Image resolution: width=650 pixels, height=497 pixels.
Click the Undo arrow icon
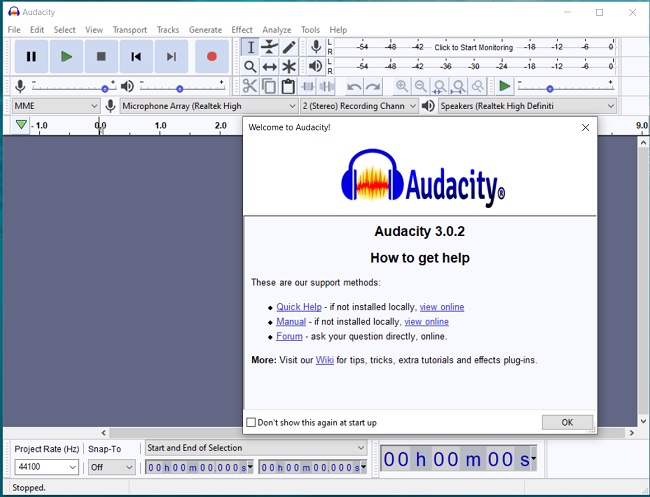pos(354,86)
